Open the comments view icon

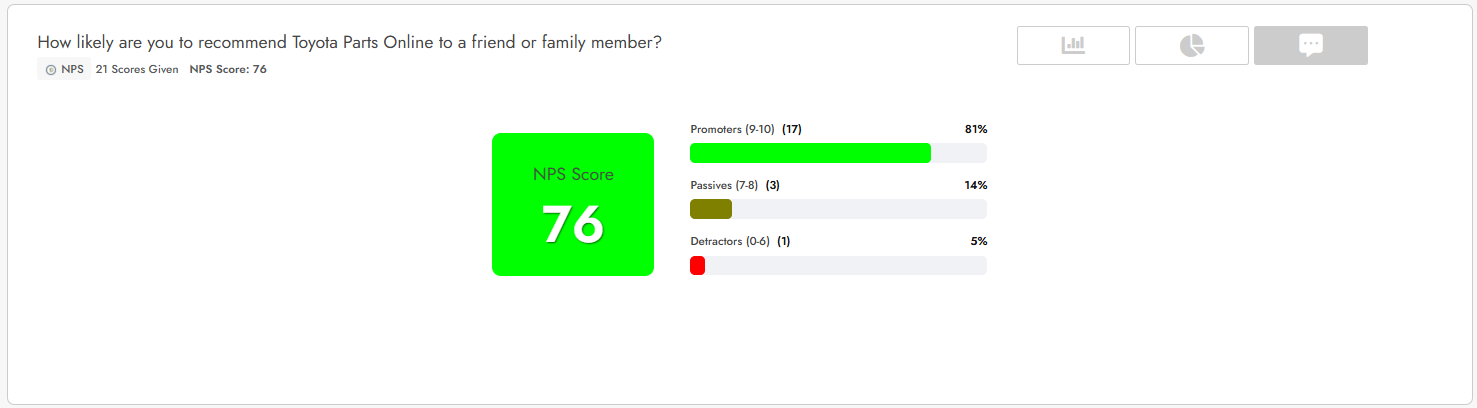coord(1311,45)
